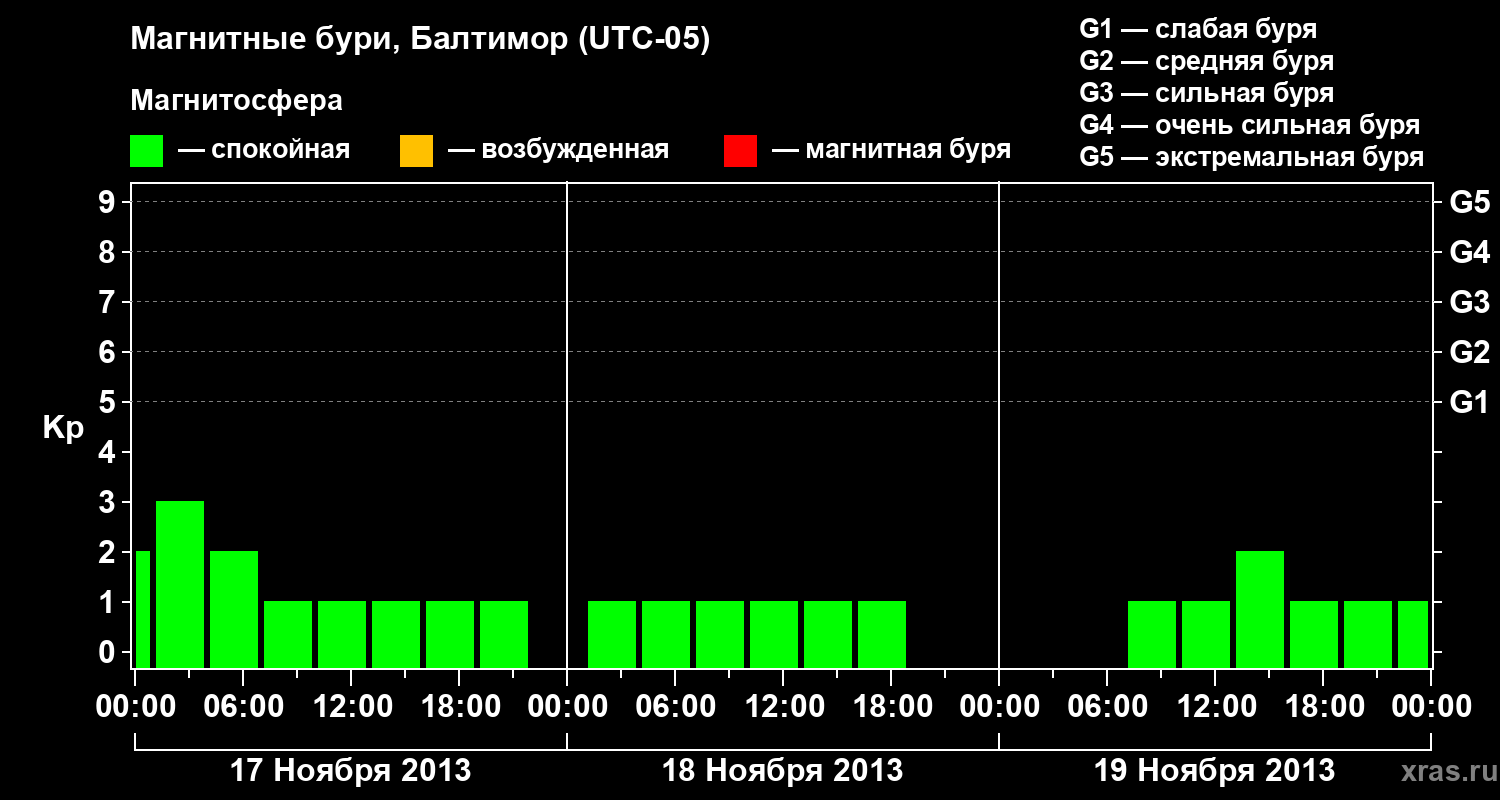Click legend line 'G3 — сильная буря'
Viewport: 1500px width, 800px height.
tap(1207, 93)
